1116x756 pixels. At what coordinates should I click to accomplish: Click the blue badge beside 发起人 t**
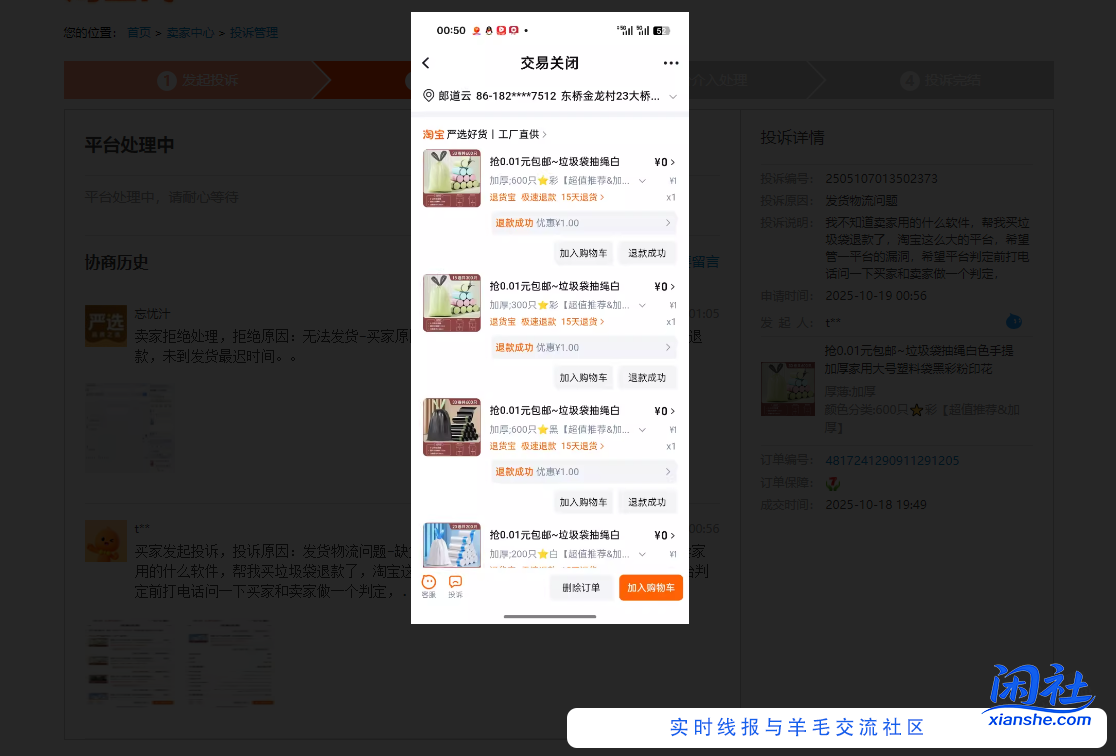click(x=1014, y=322)
